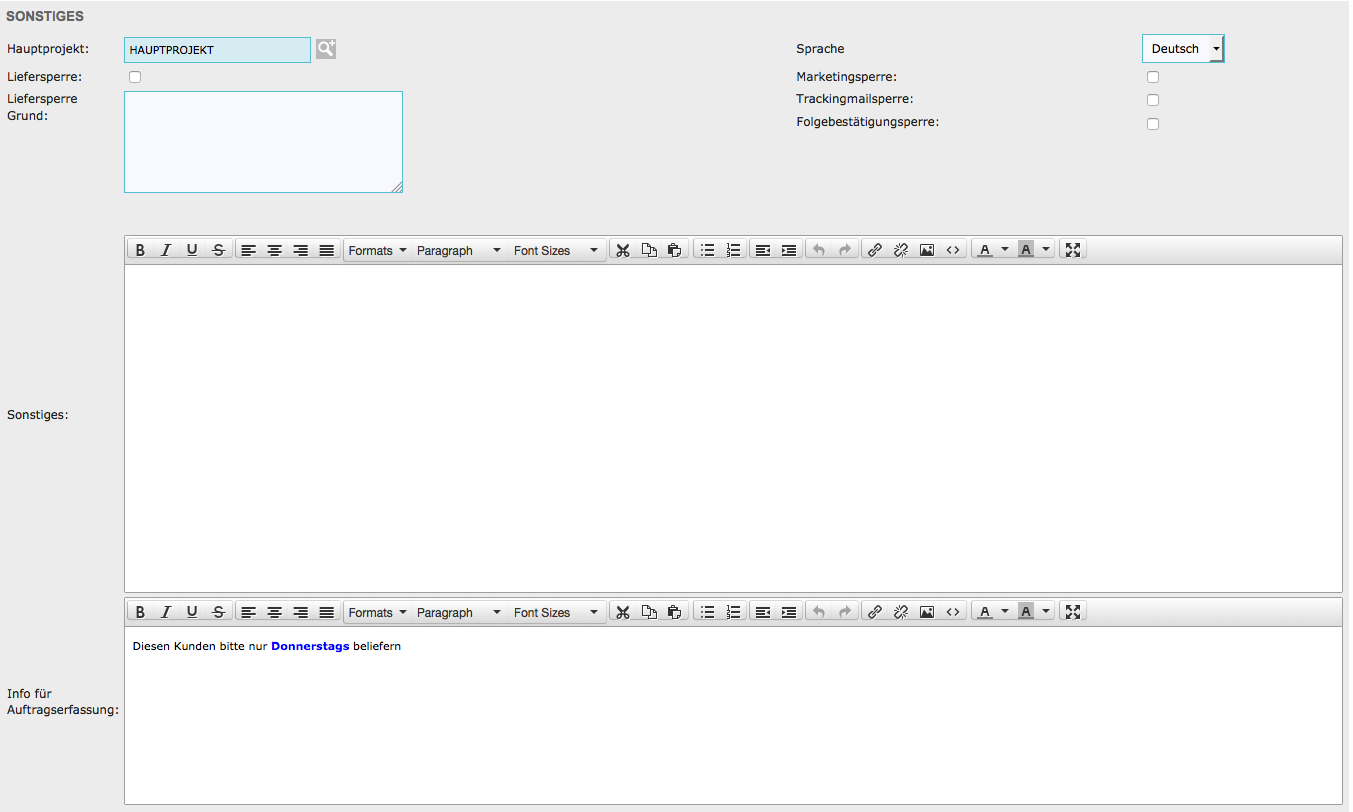This screenshot has height=812, width=1353.
Task: Enable the Liefersperre checkbox
Action: pos(135,77)
